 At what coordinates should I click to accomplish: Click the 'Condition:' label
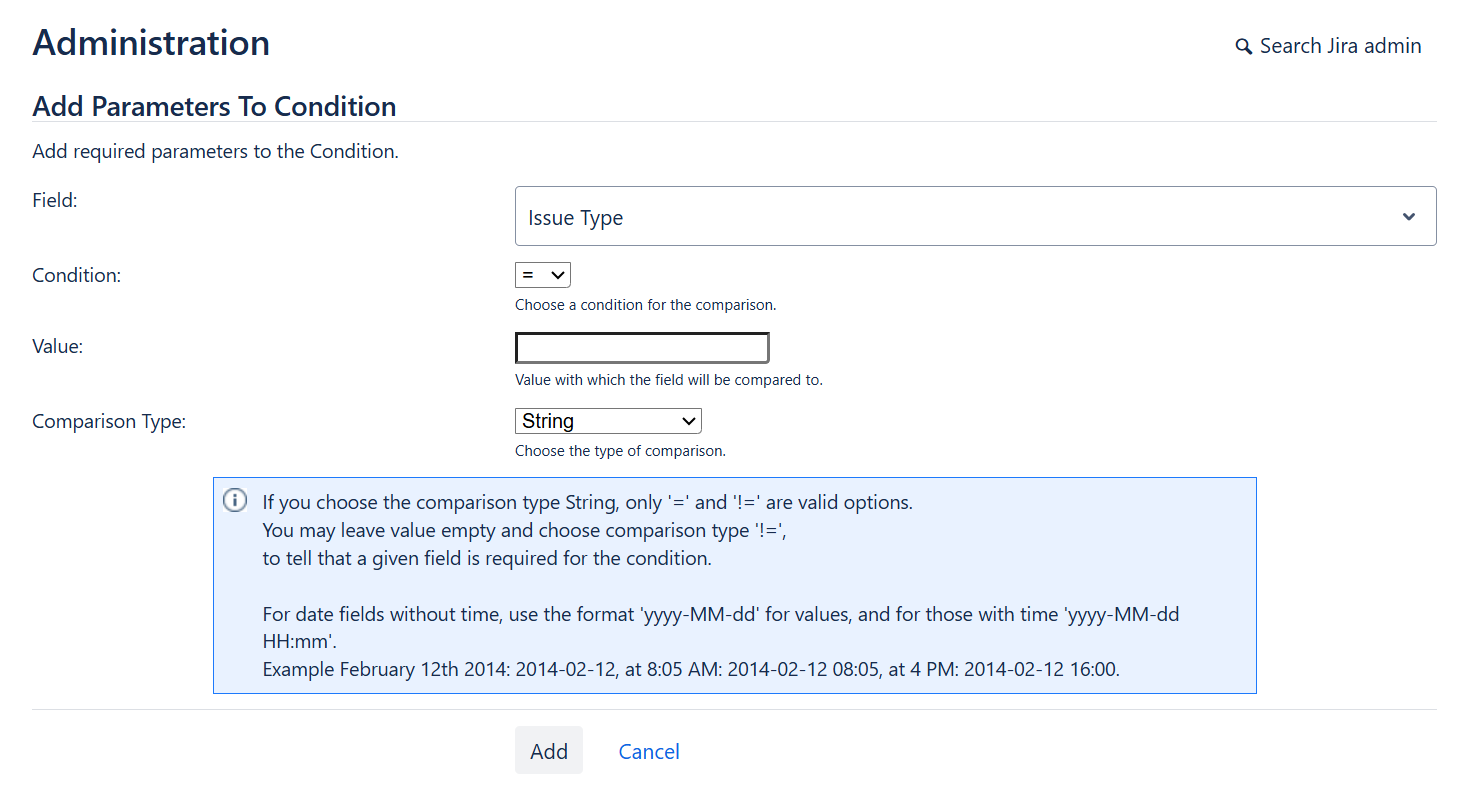76,275
